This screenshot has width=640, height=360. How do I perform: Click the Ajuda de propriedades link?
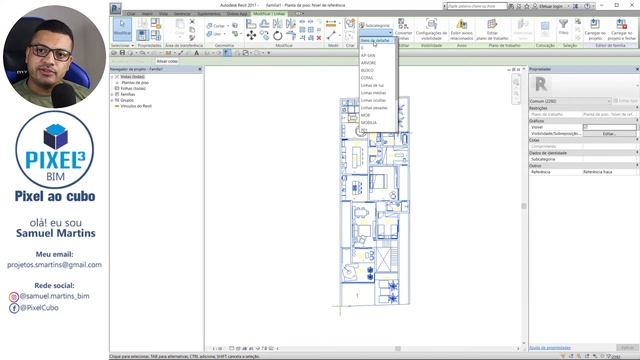click(x=550, y=348)
